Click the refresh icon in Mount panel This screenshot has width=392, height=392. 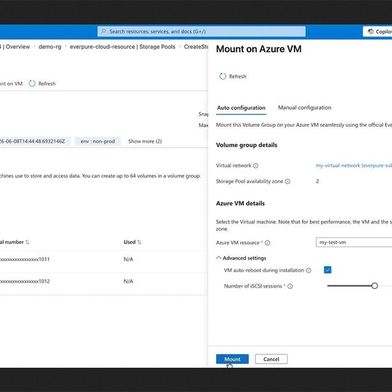click(x=223, y=76)
